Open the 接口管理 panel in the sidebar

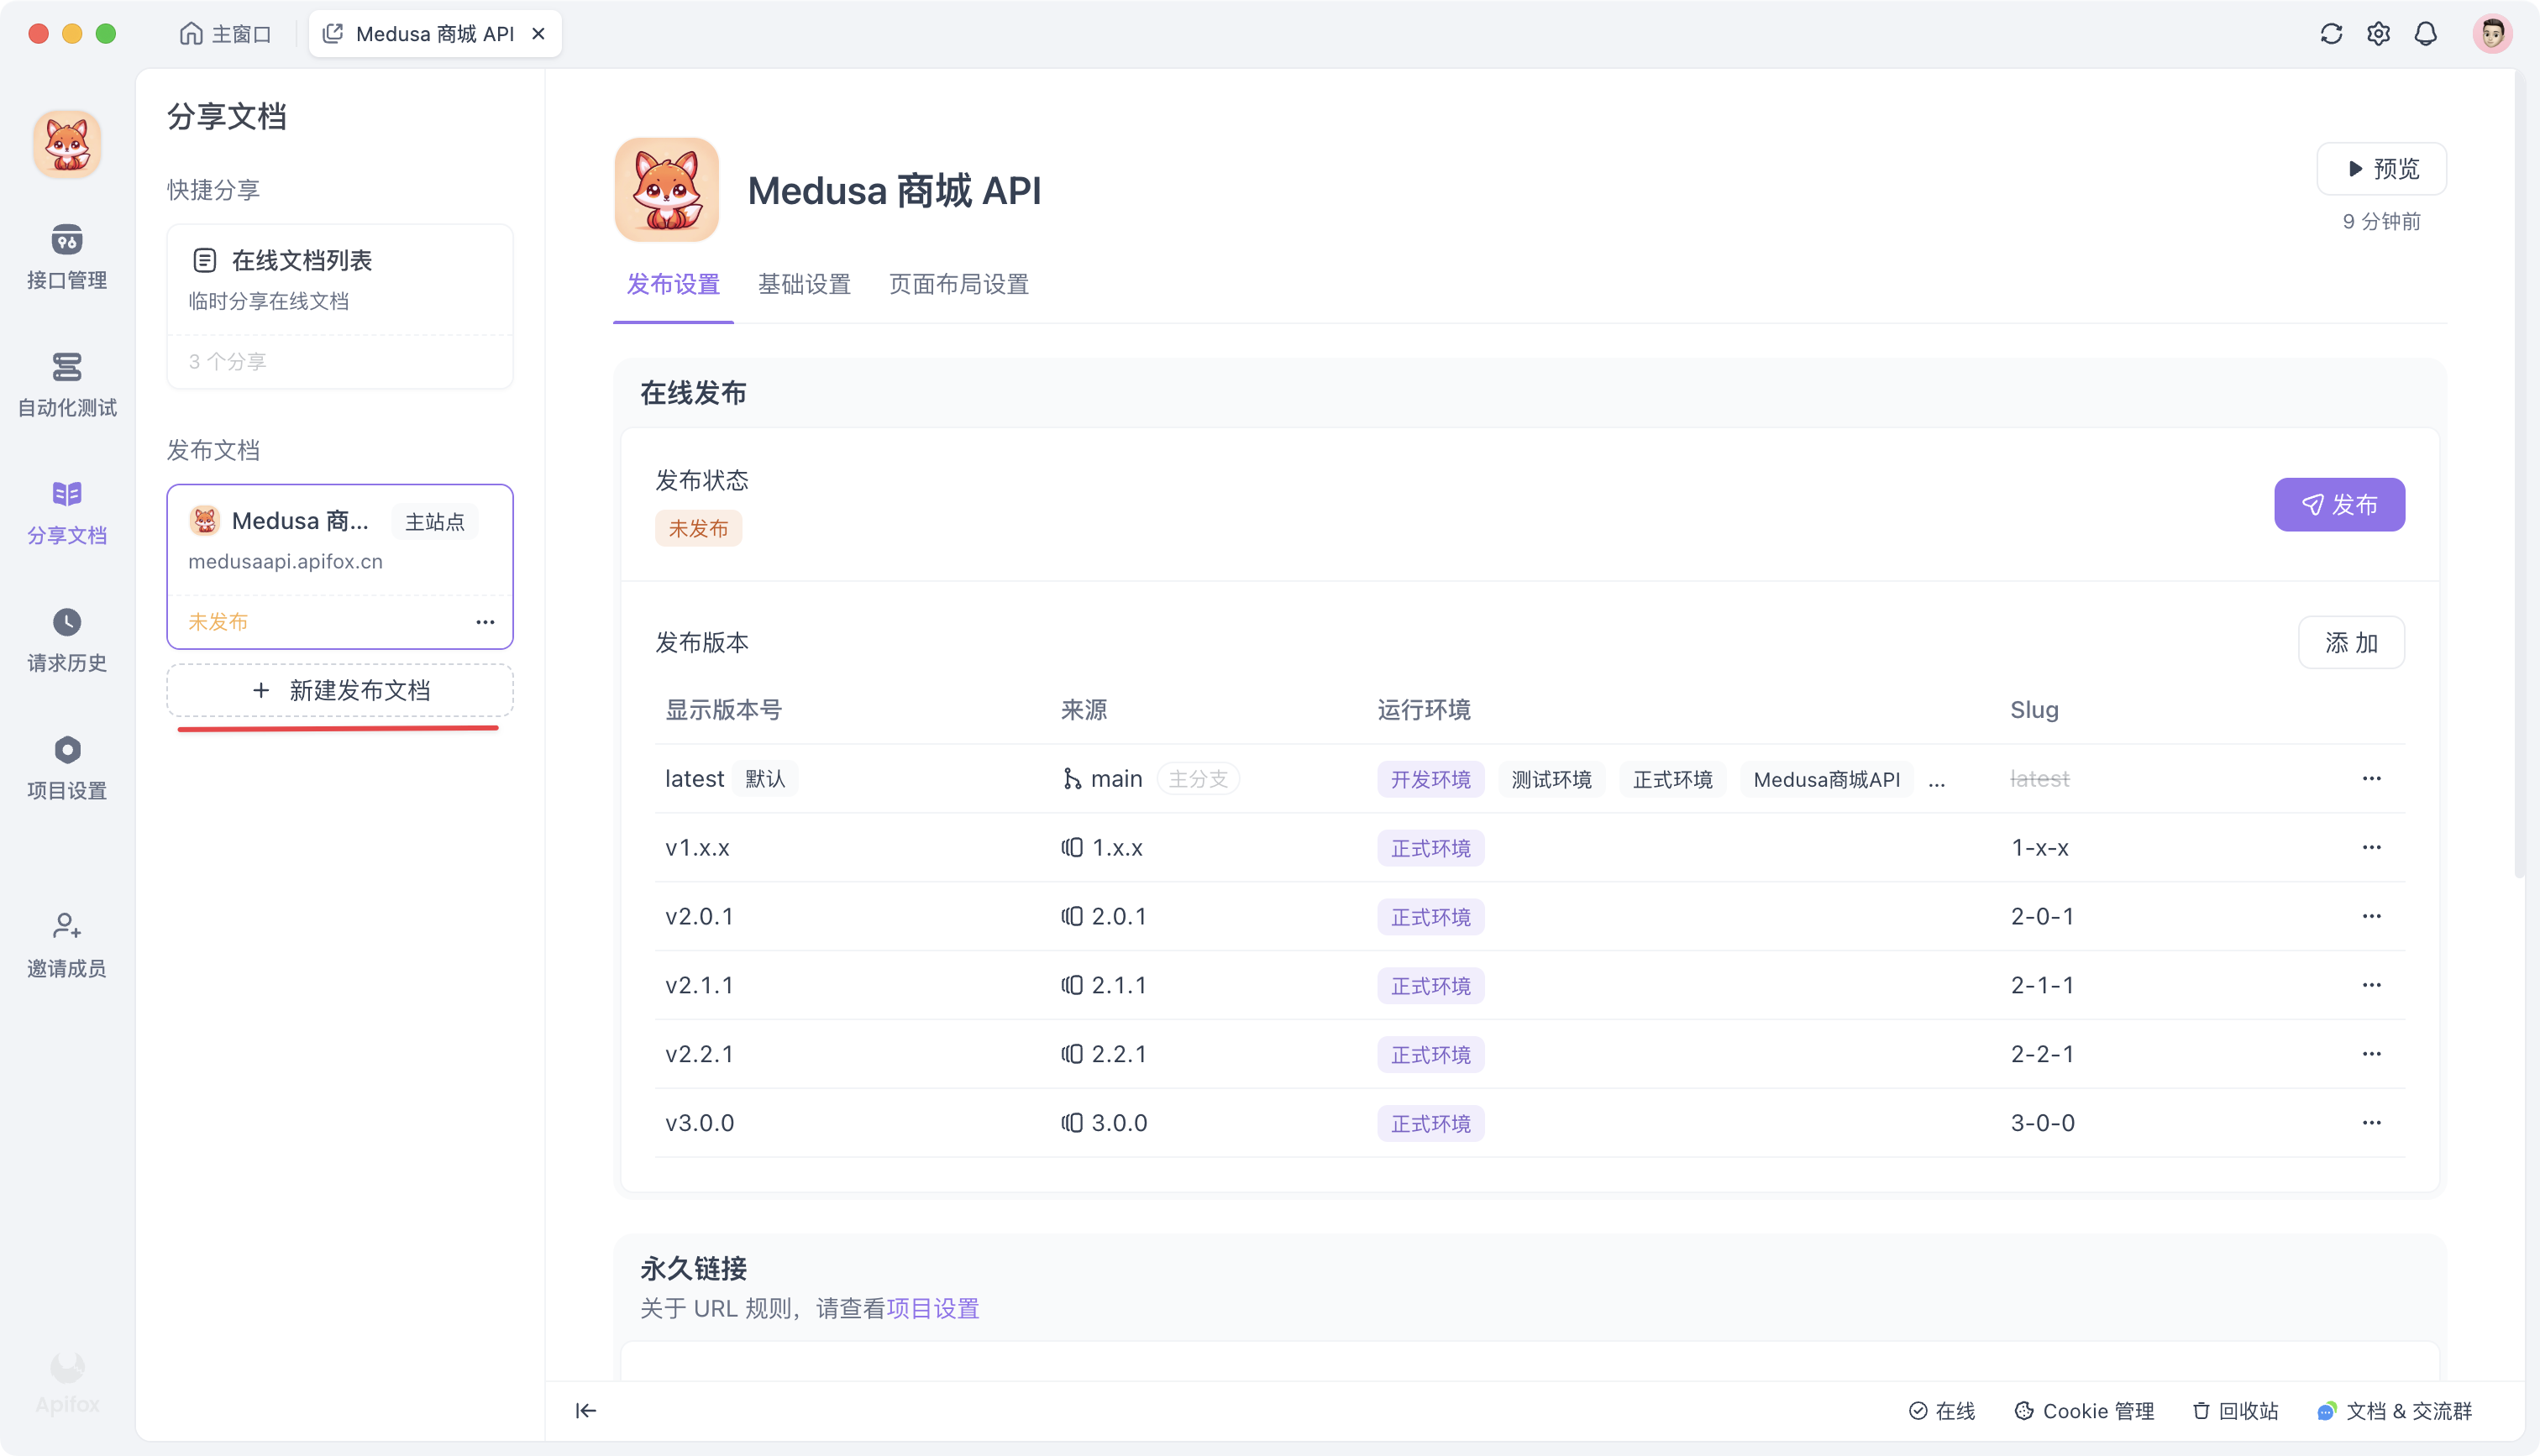click(x=66, y=258)
